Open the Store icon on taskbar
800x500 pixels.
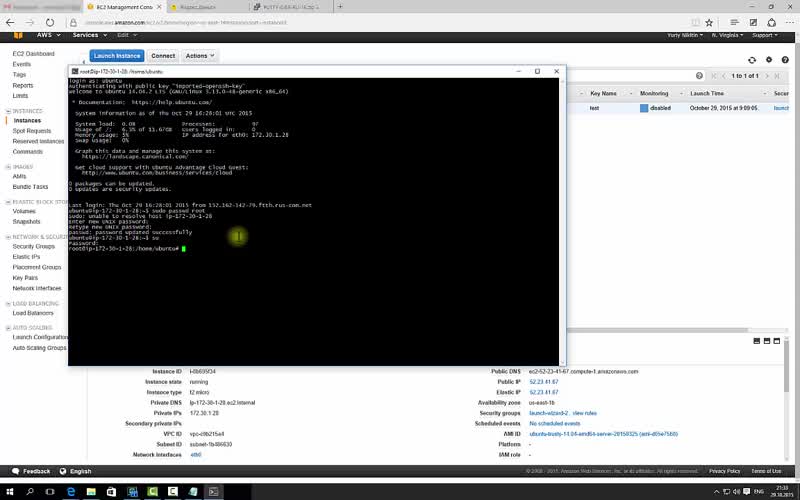(111, 492)
